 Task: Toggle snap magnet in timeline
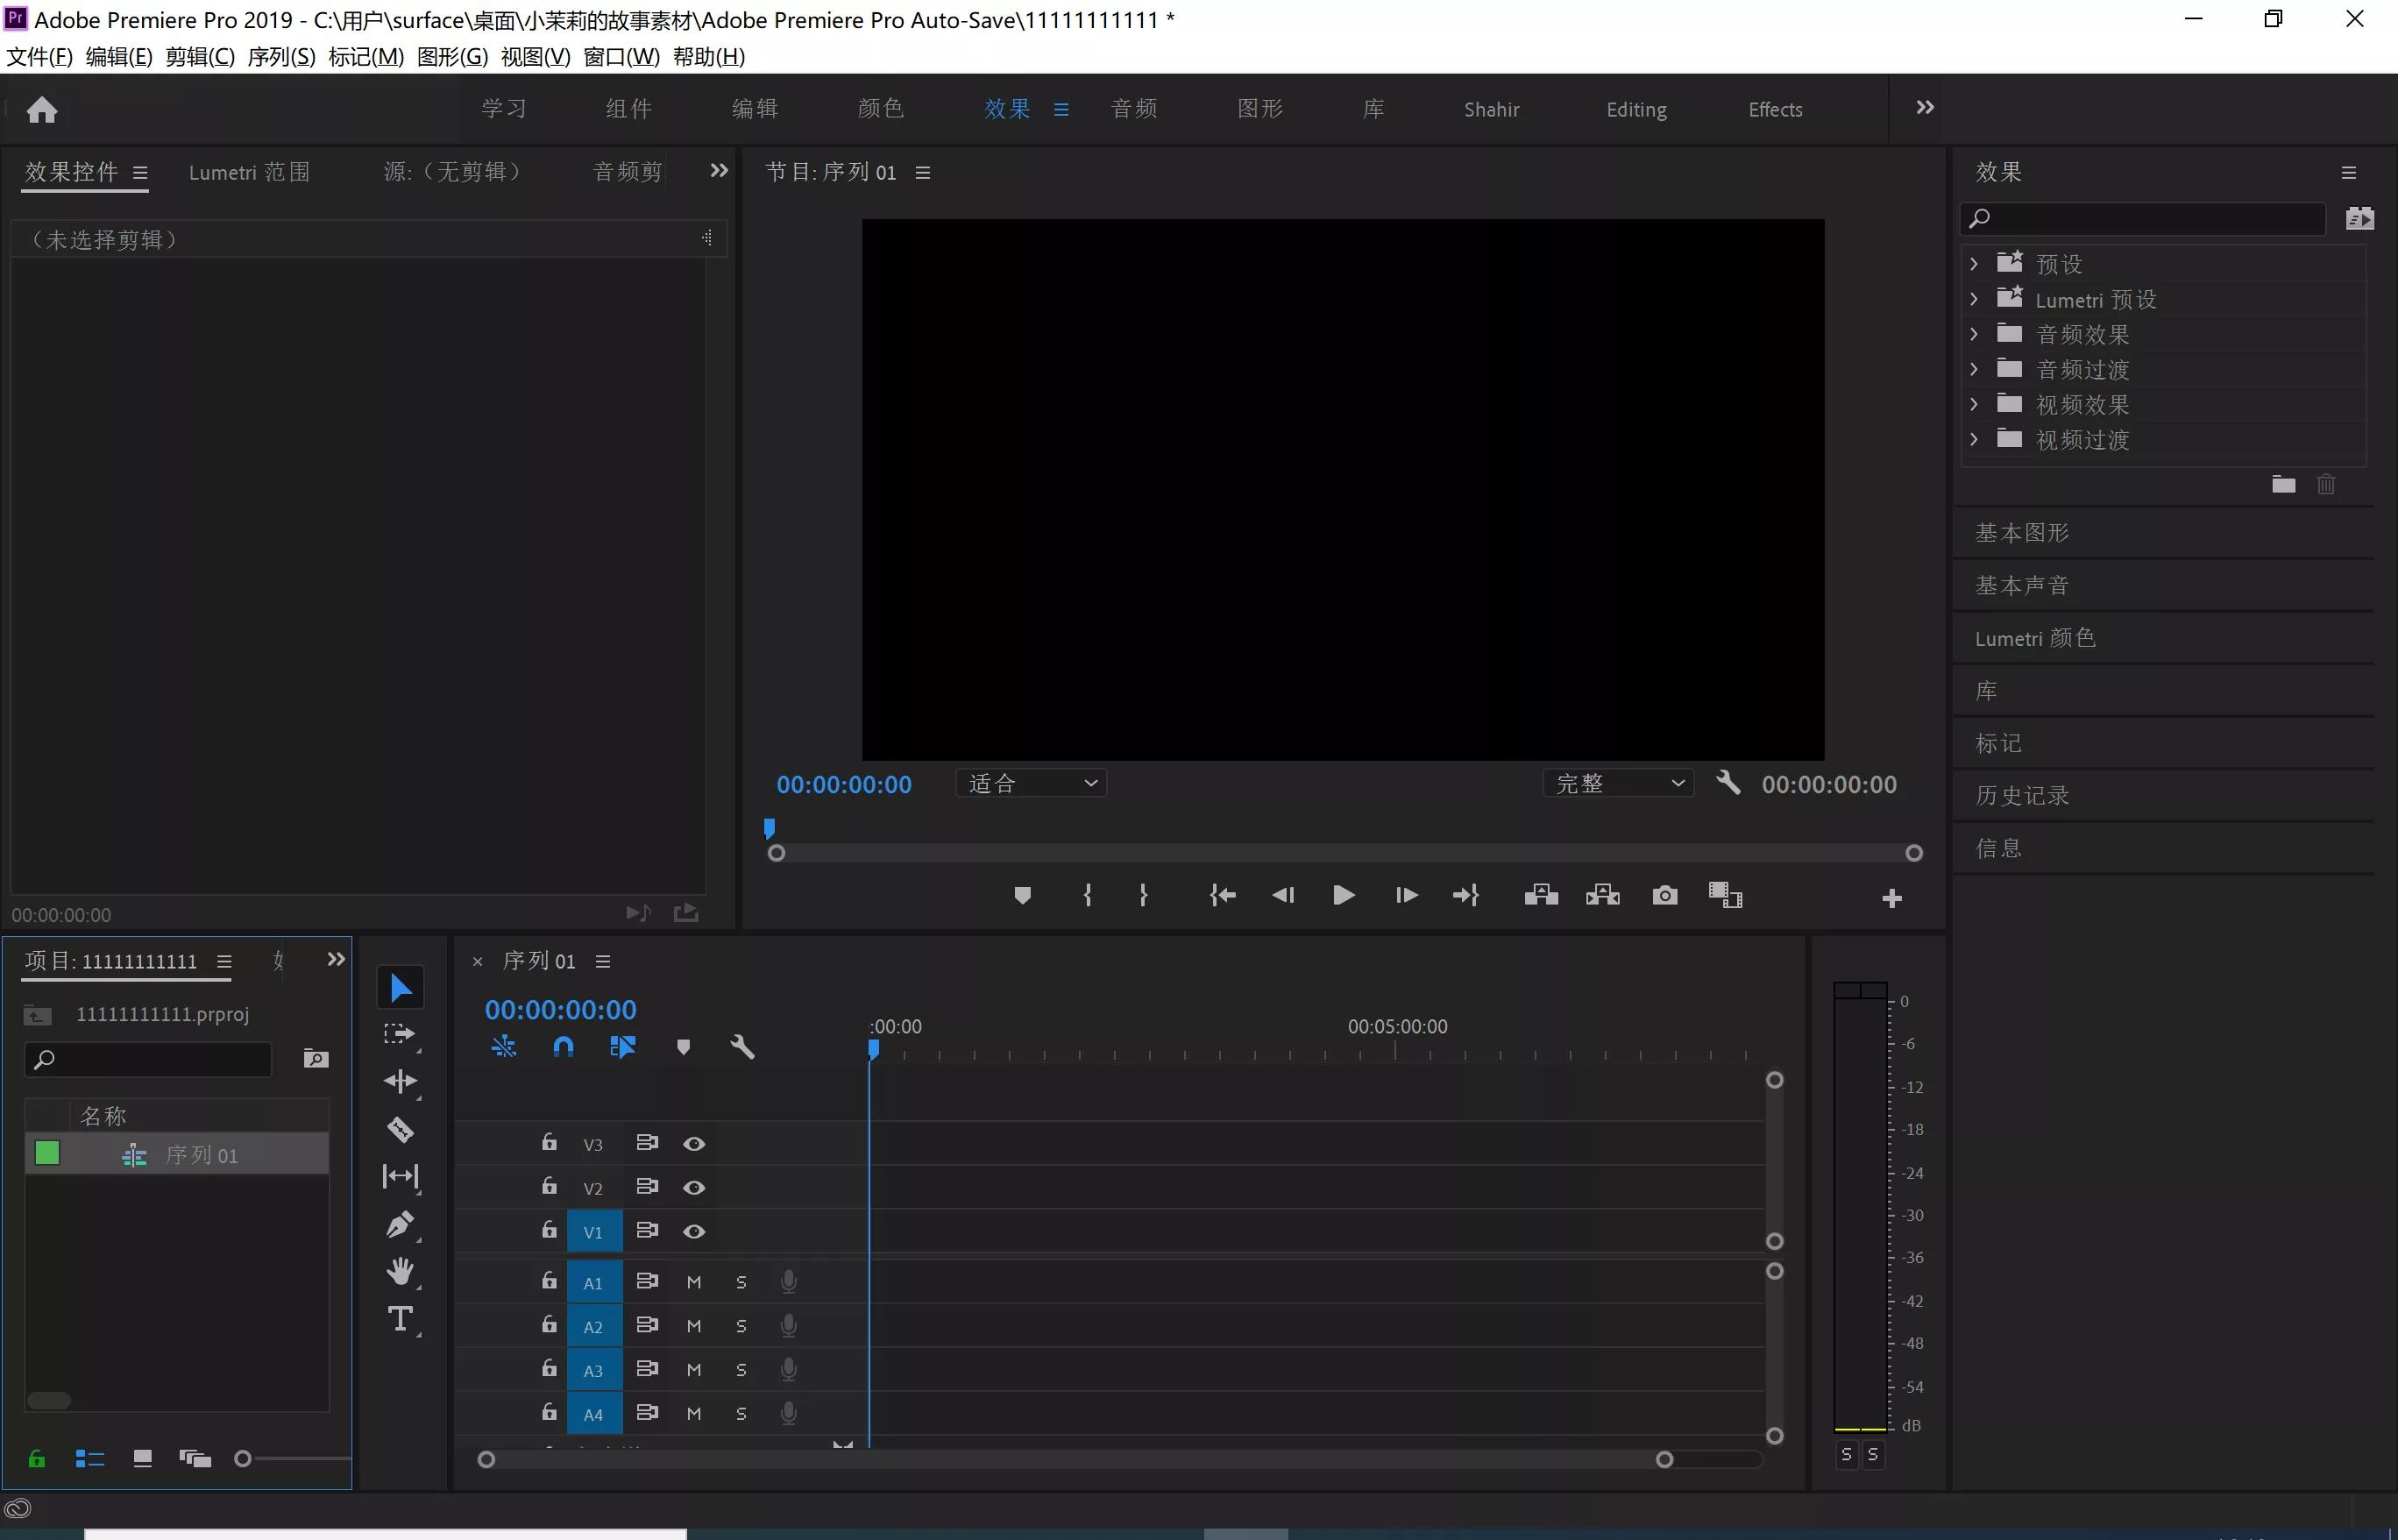(x=563, y=1047)
